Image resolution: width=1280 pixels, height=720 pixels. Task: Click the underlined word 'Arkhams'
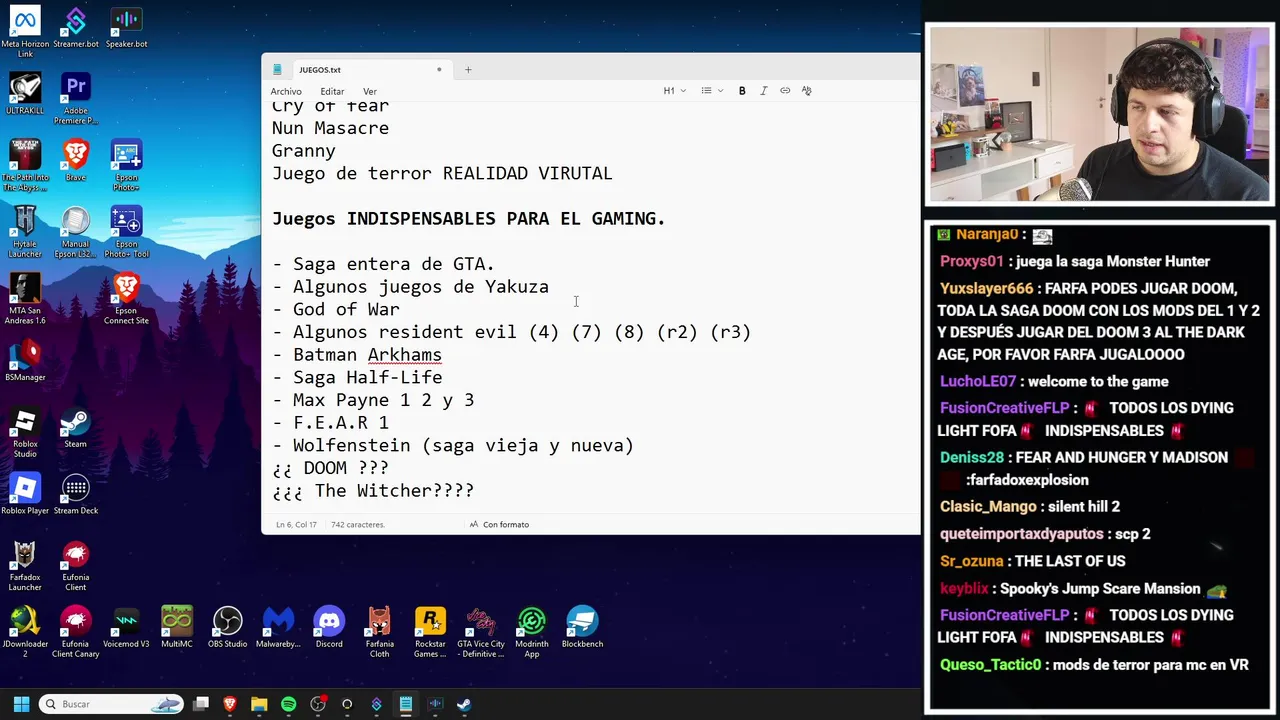pyautogui.click(x=405, y=355)
